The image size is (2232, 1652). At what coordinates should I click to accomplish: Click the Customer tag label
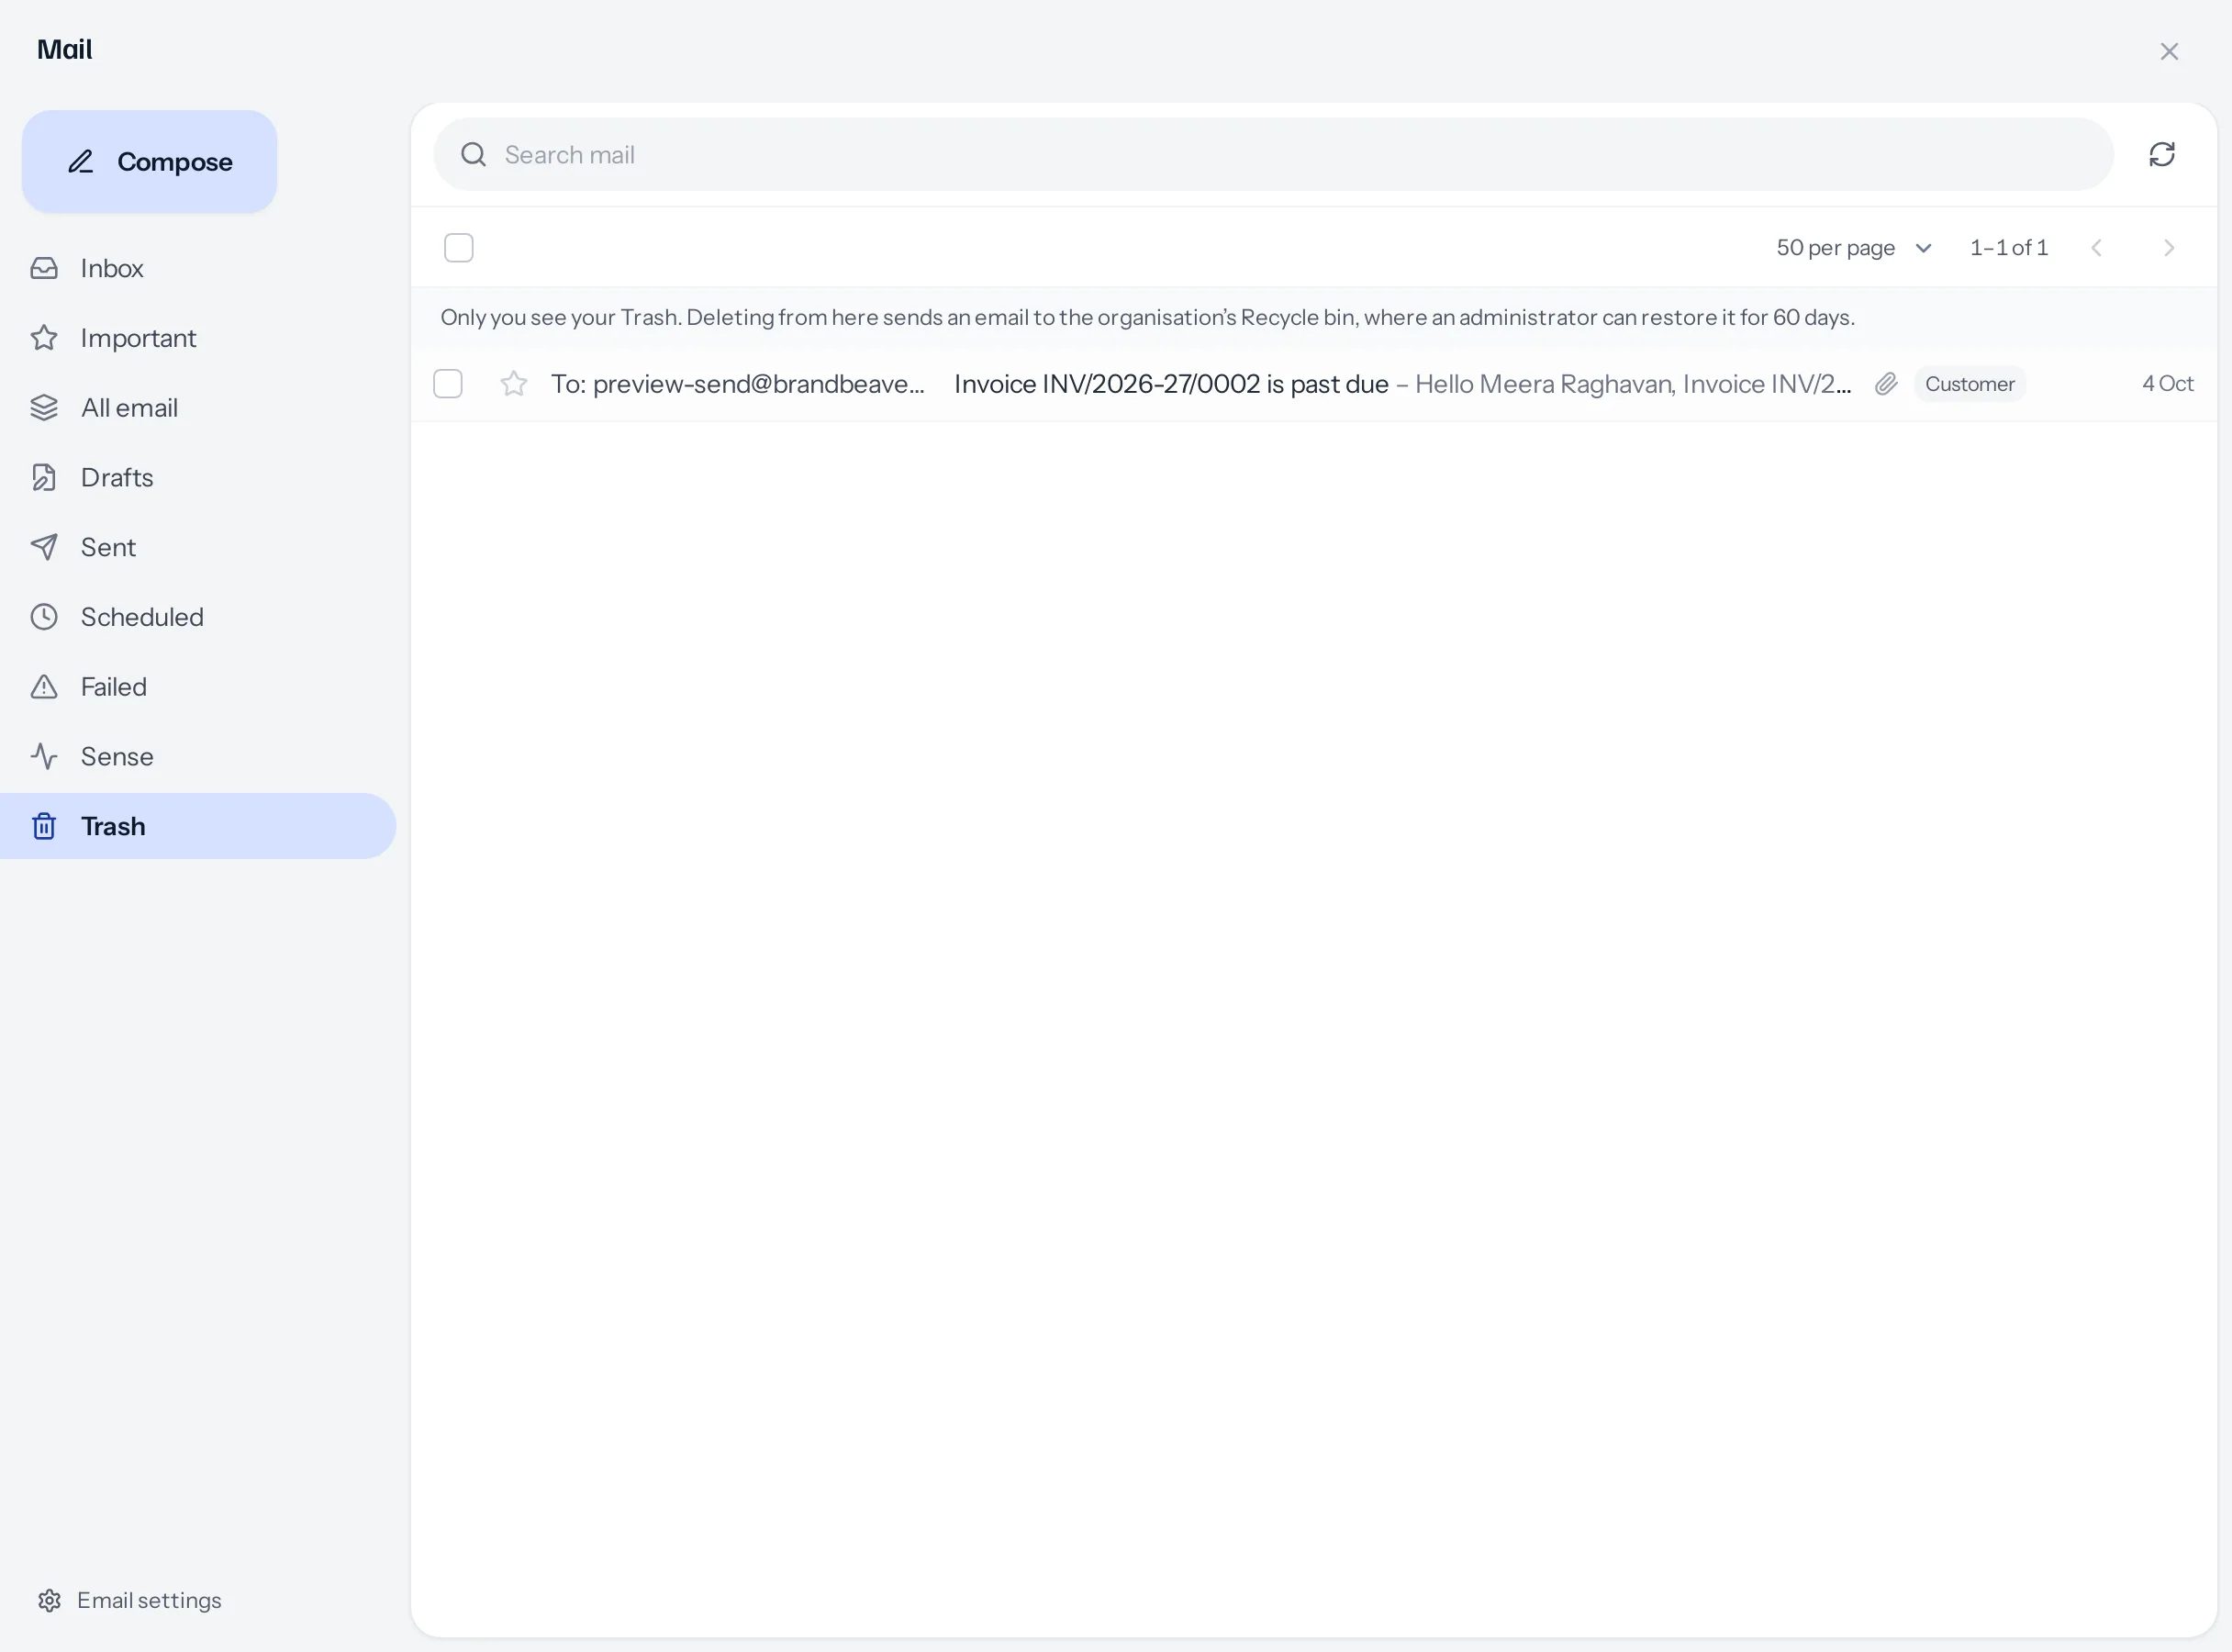pyautogui.click(x=1970, y=384)
